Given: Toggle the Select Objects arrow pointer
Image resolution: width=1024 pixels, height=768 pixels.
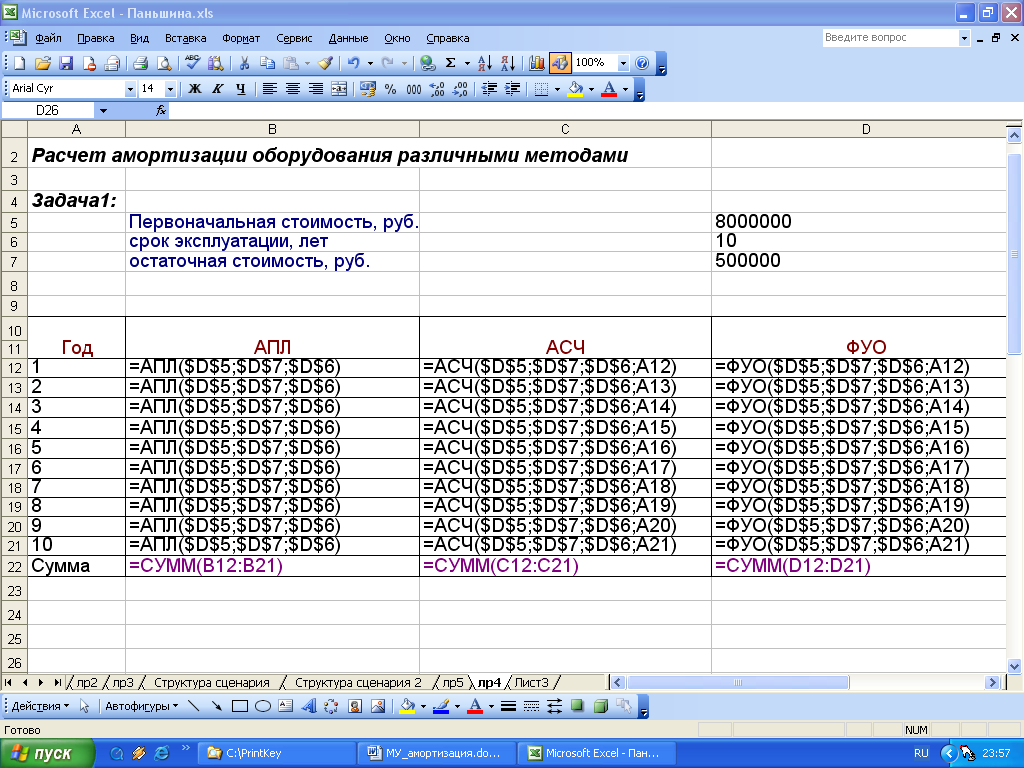Looking at the screenshot, I should point(84,706).
